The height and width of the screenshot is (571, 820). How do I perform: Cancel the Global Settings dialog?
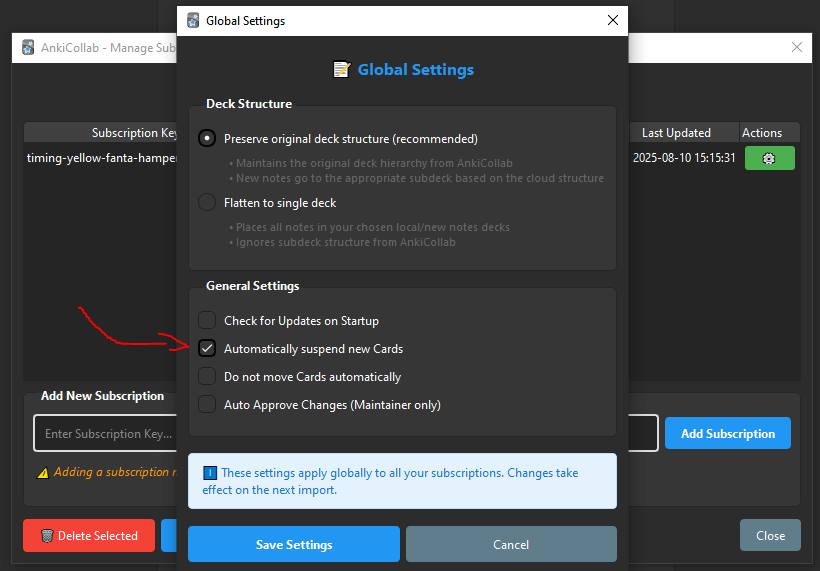coord(511,544)
